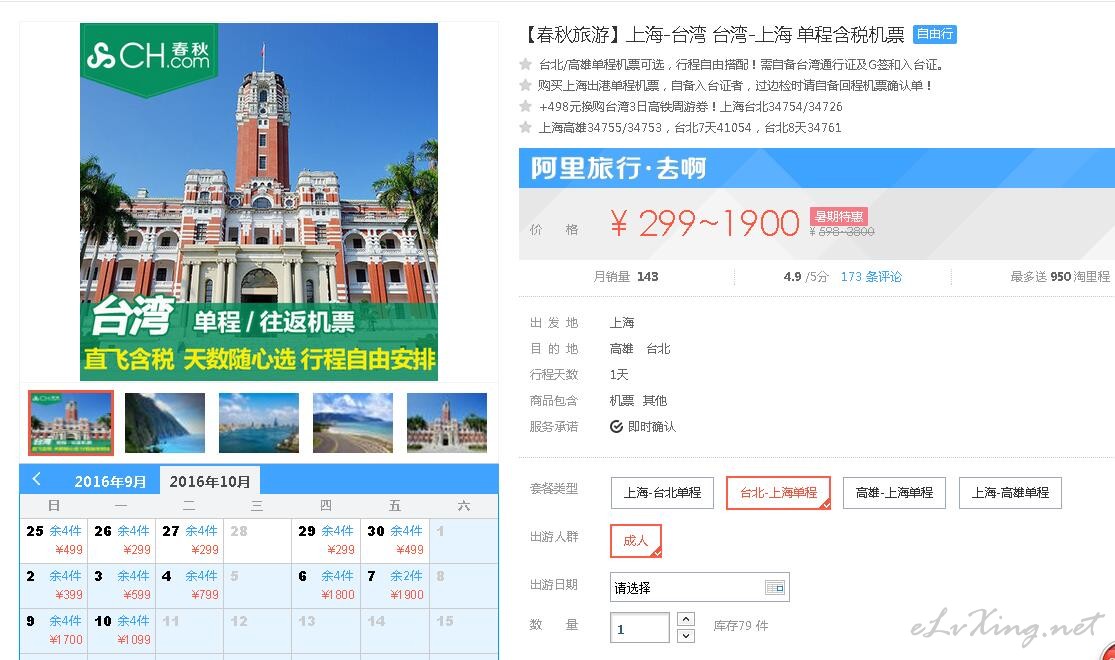
Task: Pick calendar date 9 priced ¥1700
Action: (54, 630)
